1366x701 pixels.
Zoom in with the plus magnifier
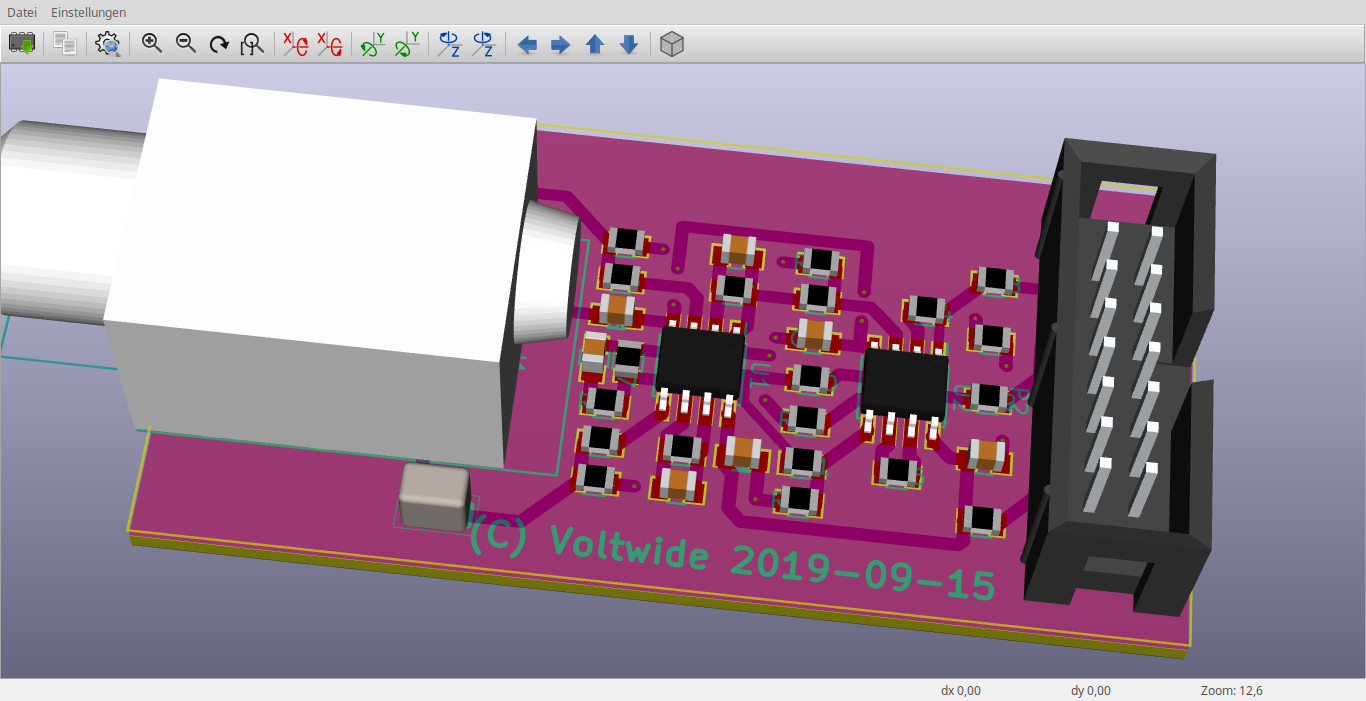coord(152,44)
